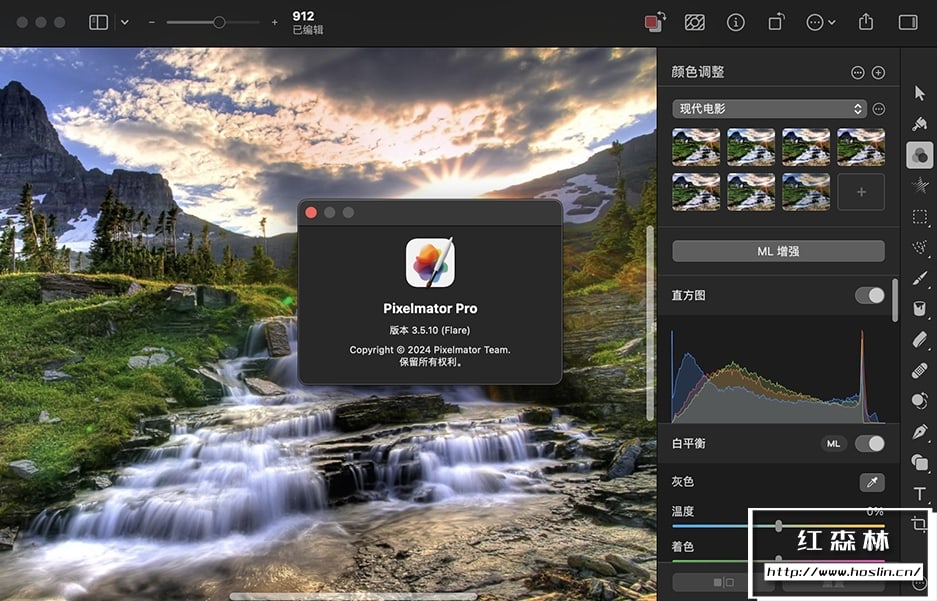Select the Pen tool
Screen dimensions: 937x601
click(920, 431)
